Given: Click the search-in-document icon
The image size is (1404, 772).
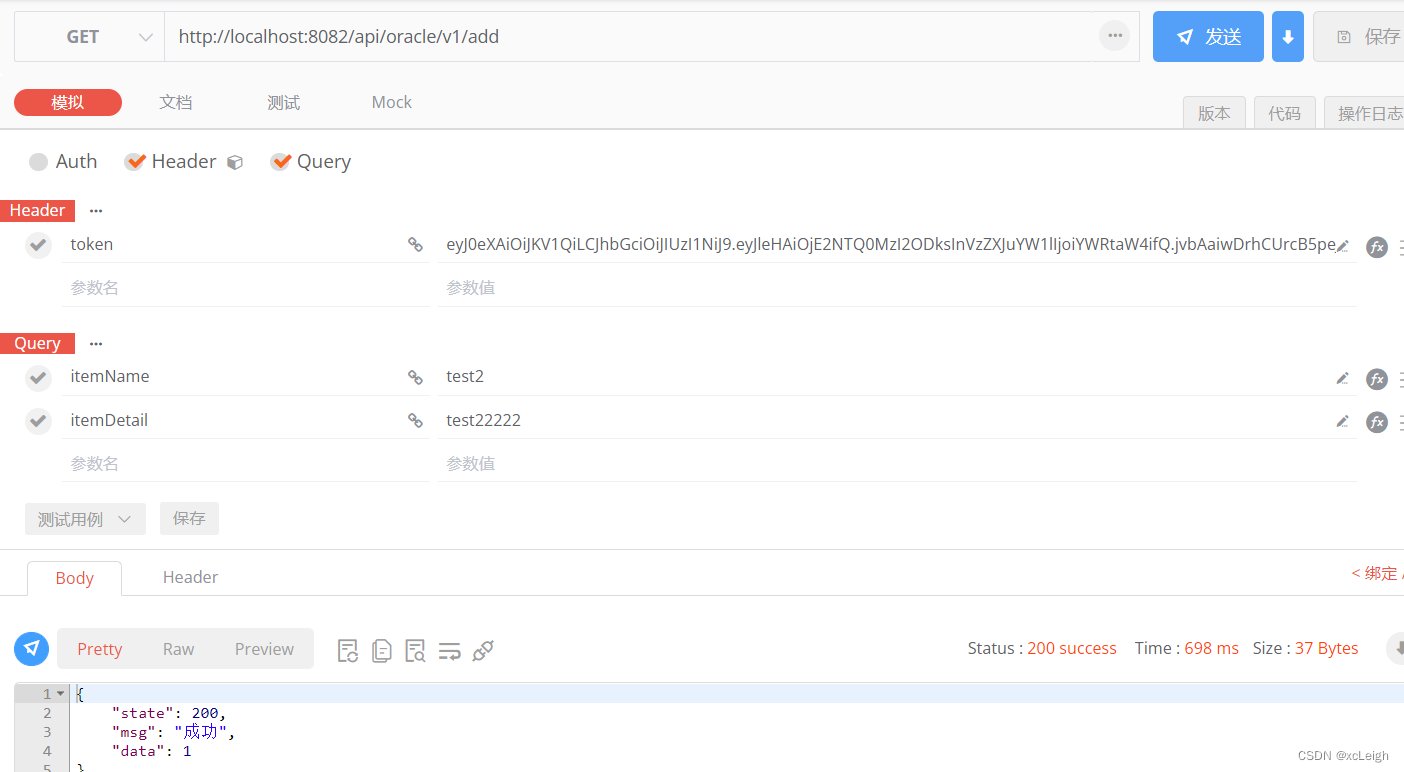Looking at the screenshot, I should tap(415, 651).
